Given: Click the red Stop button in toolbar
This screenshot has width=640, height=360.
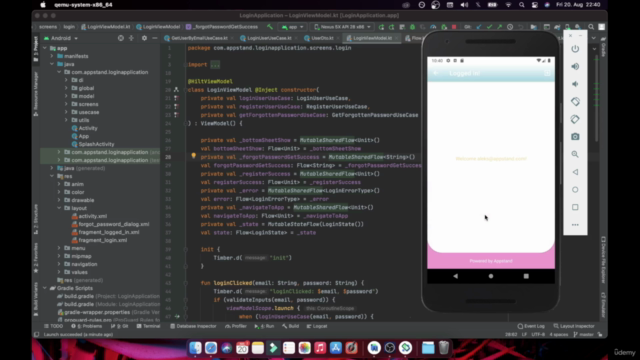Looking at the screenshot, I should (x=454, y=27).
